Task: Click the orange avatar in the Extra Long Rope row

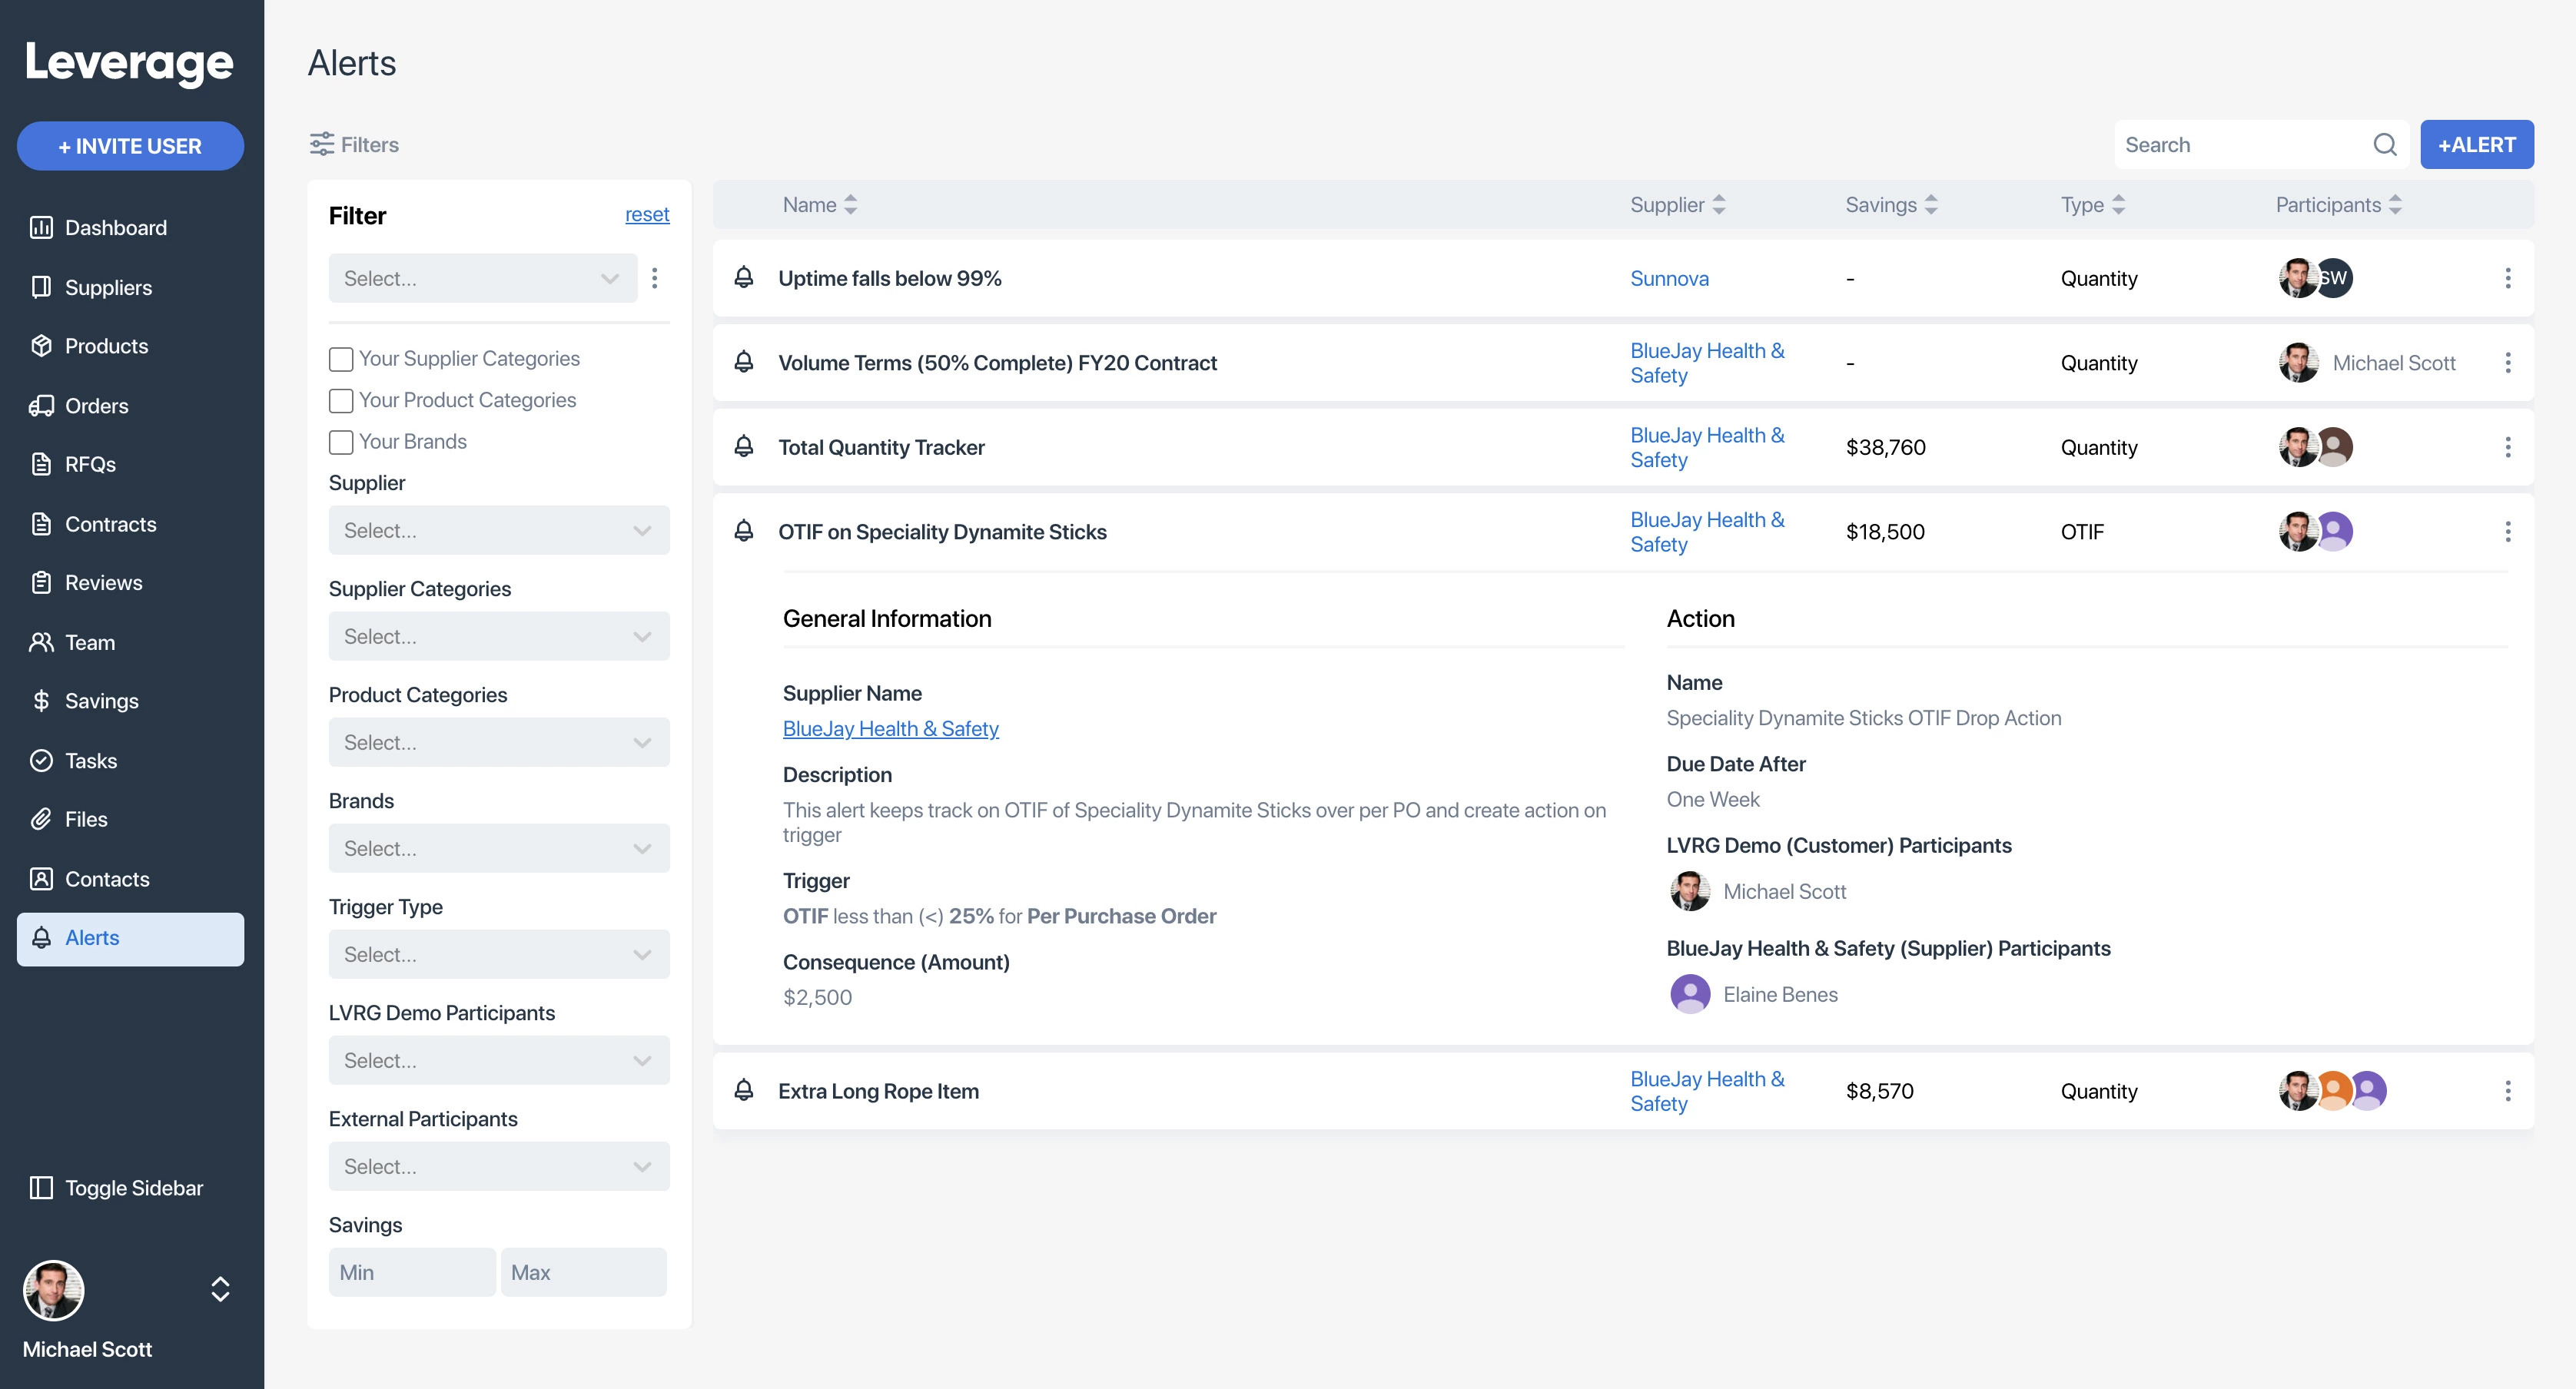Action: [x=2333, y=1091]
